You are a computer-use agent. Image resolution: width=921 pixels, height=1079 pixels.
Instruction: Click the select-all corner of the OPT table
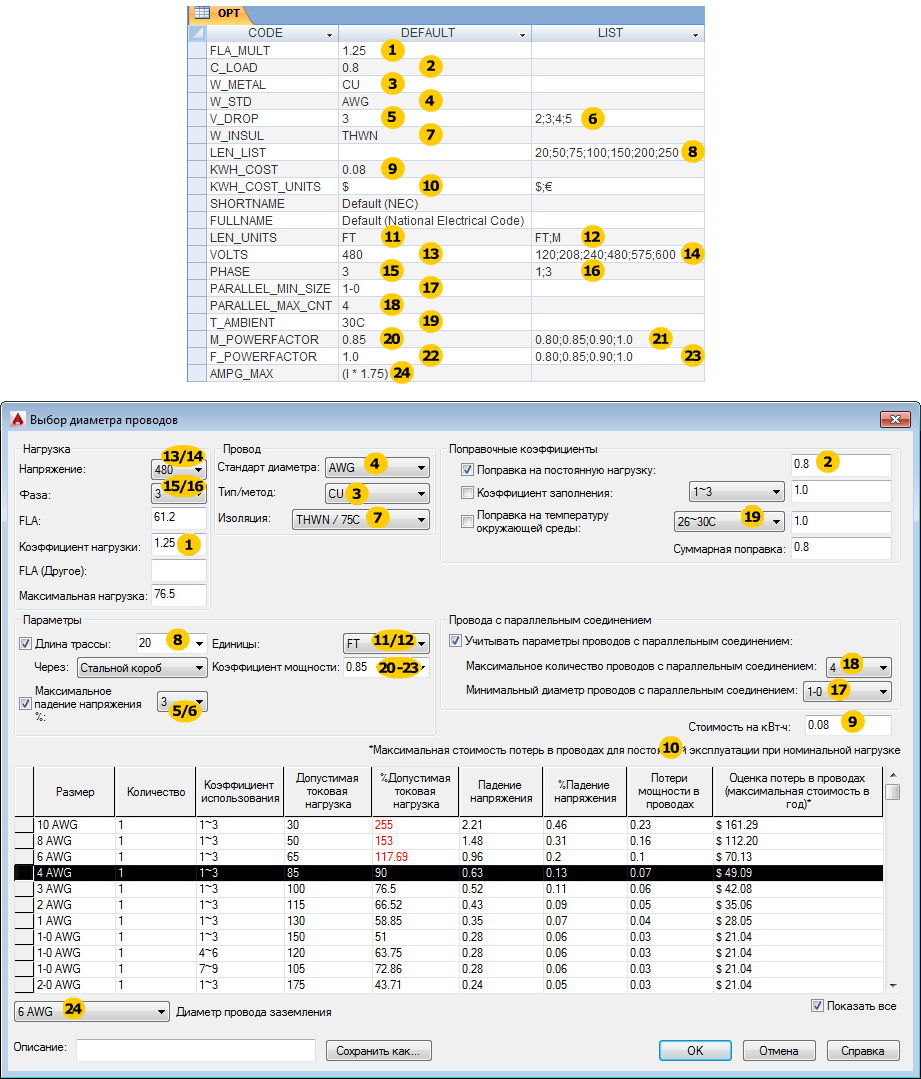[x=197, y=33]
